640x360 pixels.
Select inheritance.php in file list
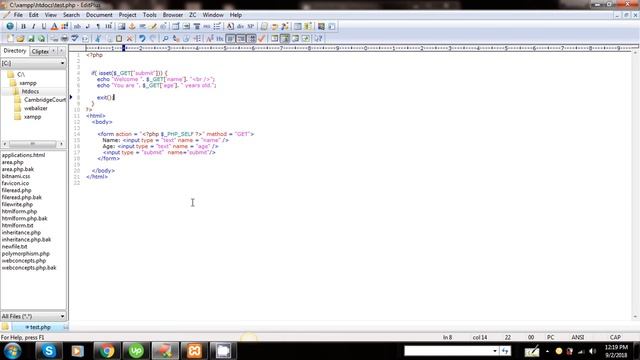point(21,232)
